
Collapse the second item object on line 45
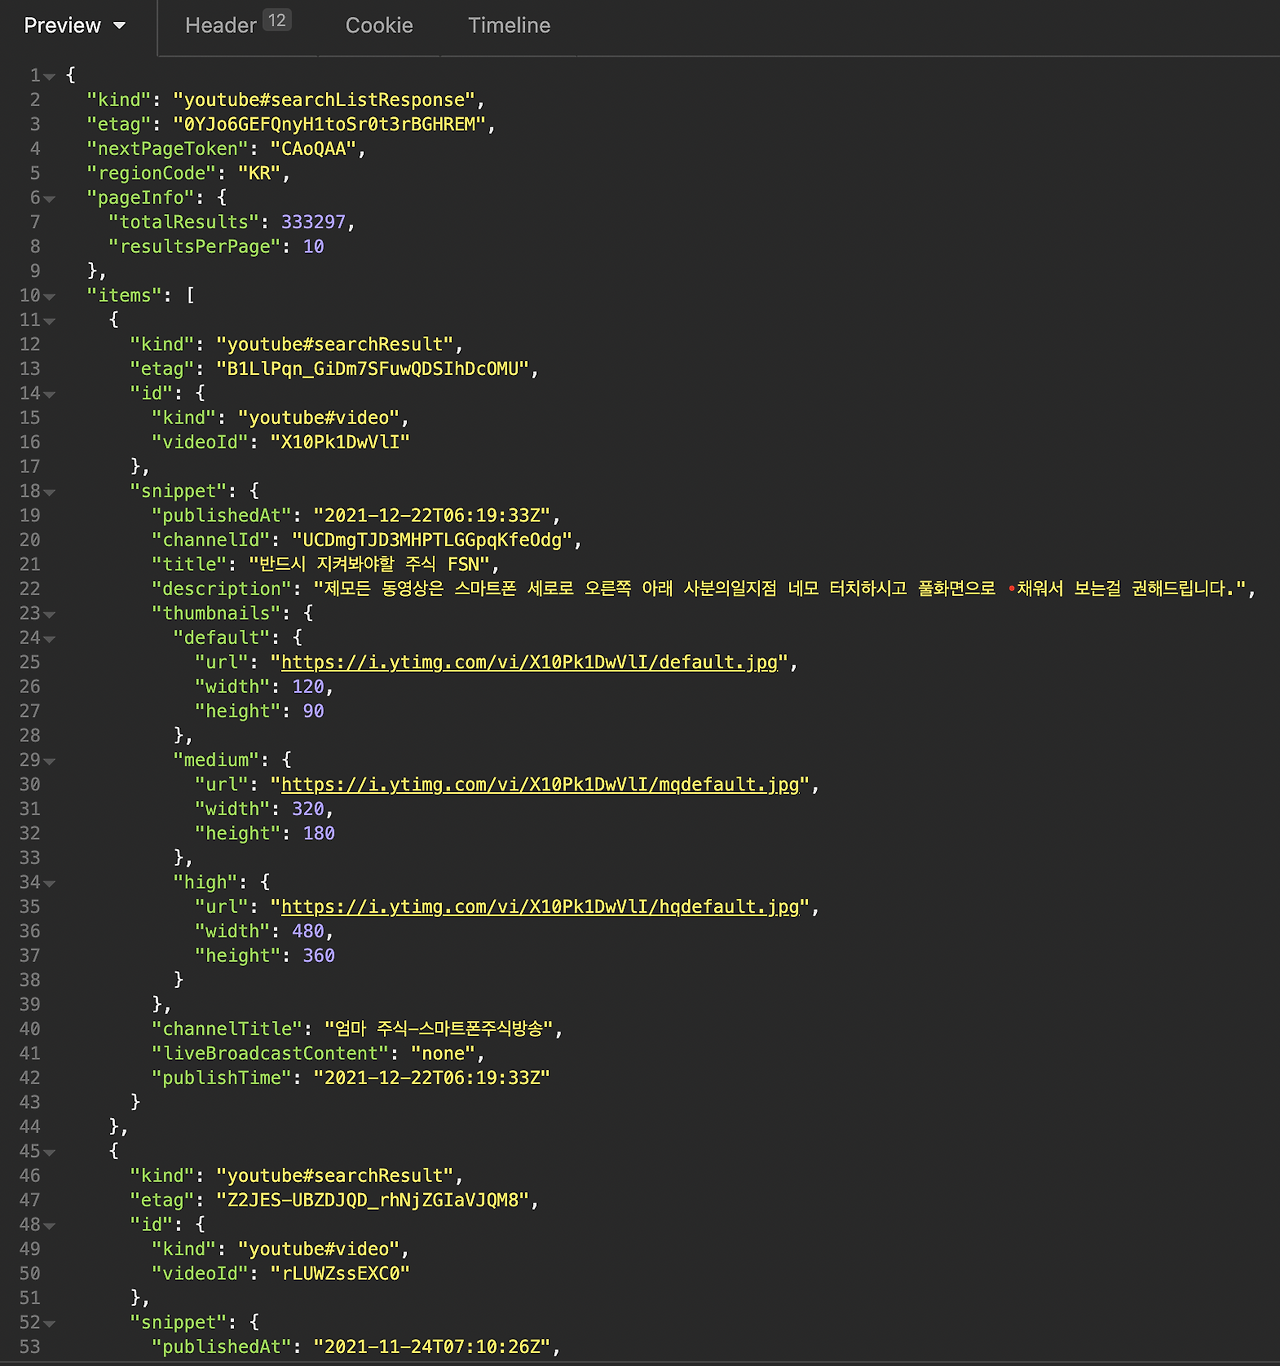[x=50, y=1152]
